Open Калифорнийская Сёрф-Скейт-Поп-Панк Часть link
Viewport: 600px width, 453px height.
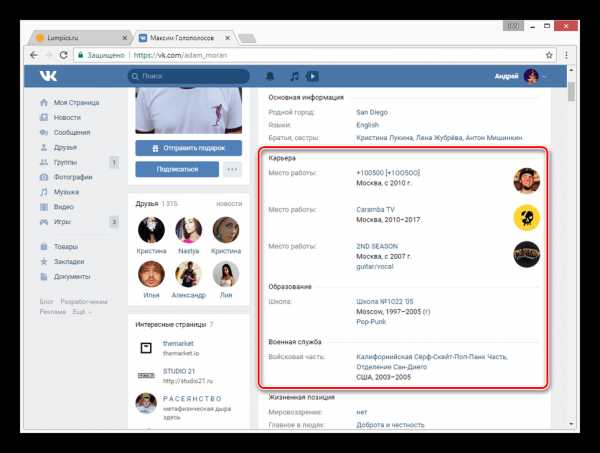click(x=432, y=362)
